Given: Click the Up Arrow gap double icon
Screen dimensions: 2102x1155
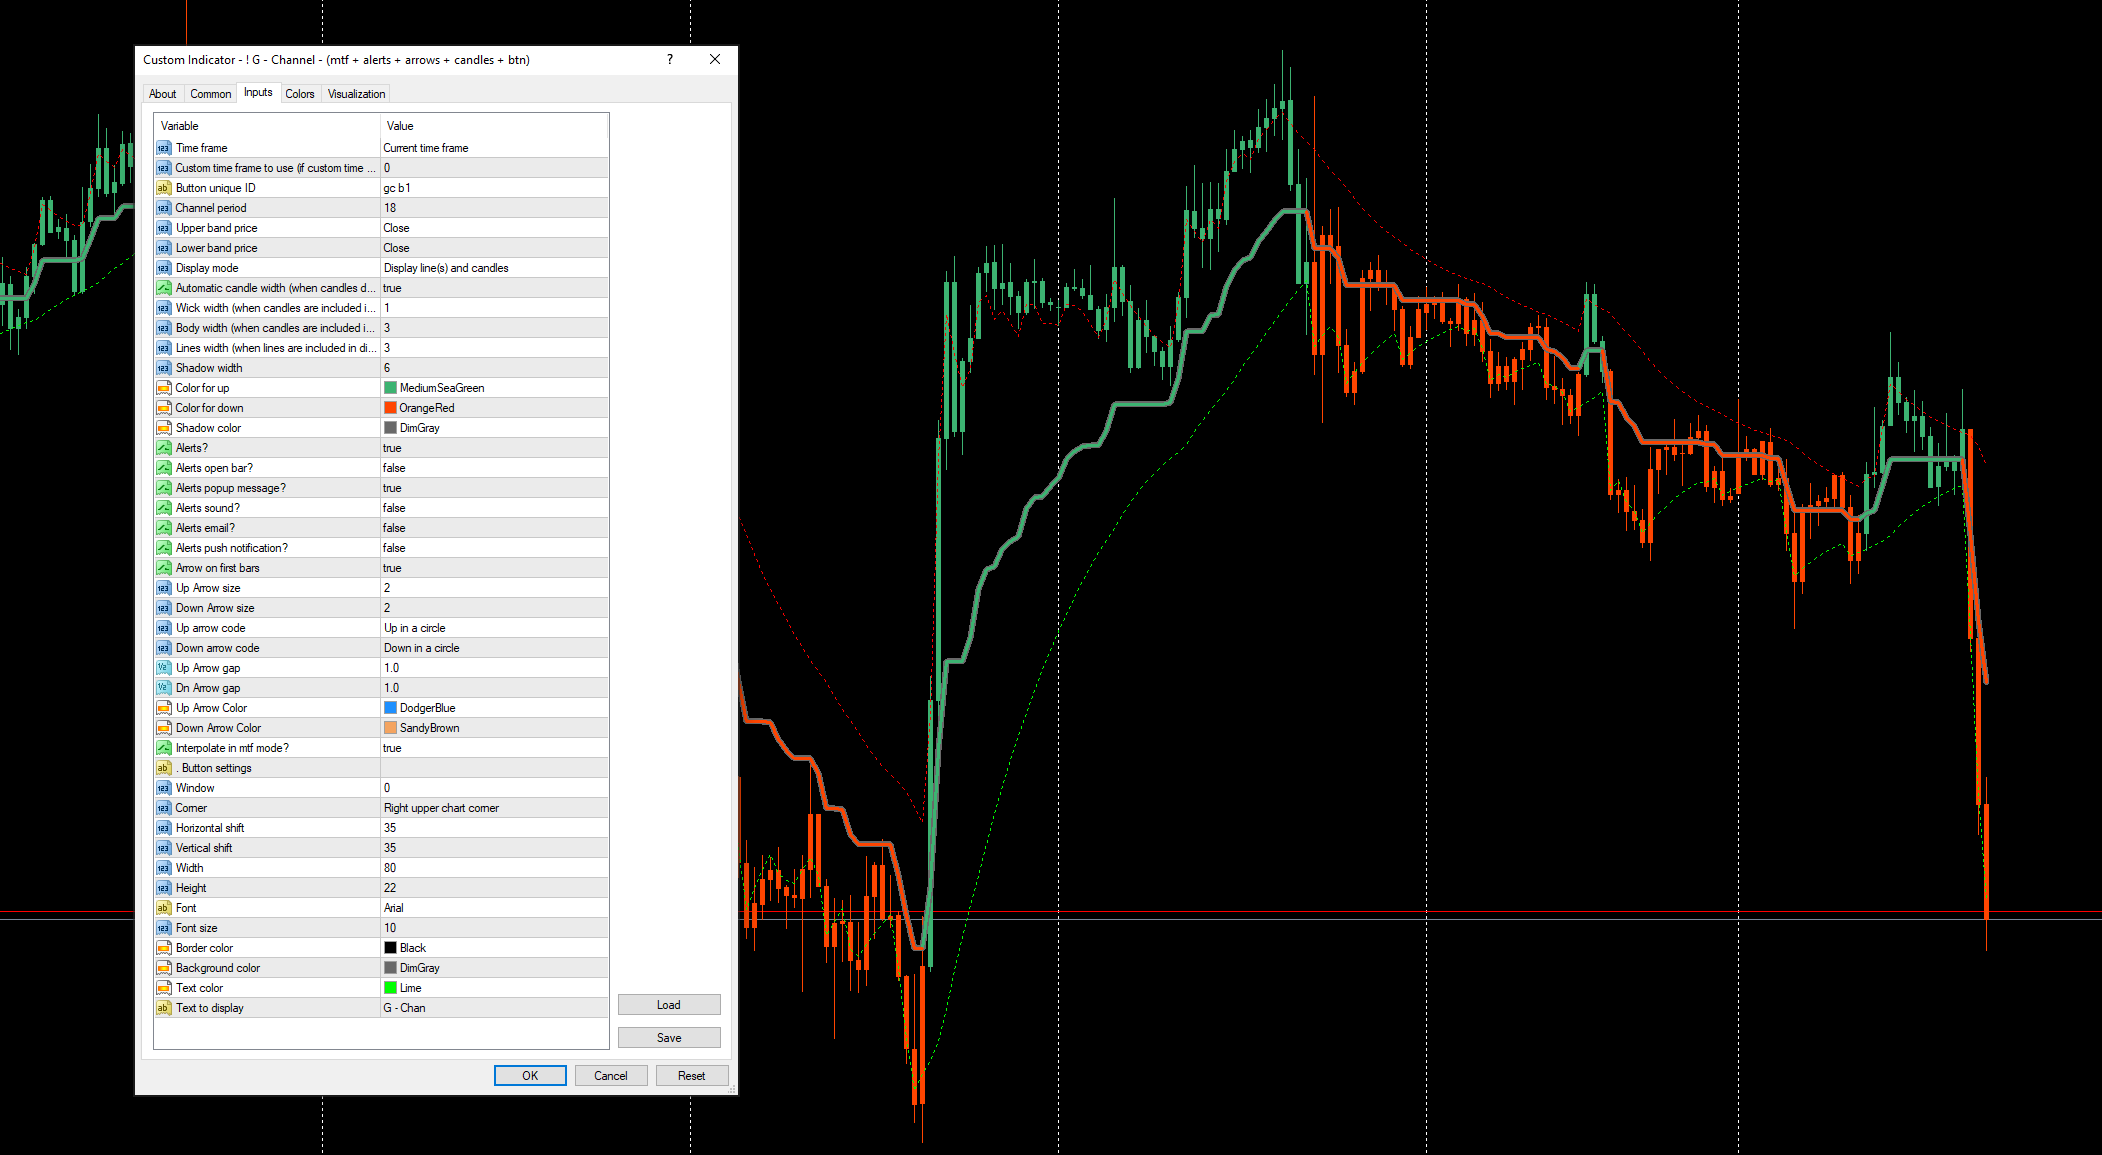Looking at the screenshot, I should (164, 668).
